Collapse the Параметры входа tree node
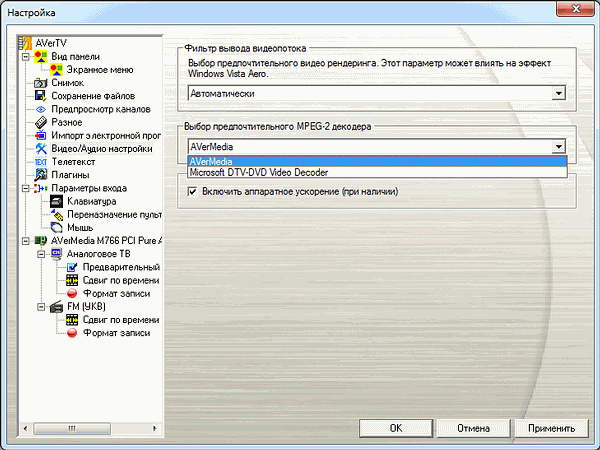 (24, 188)
